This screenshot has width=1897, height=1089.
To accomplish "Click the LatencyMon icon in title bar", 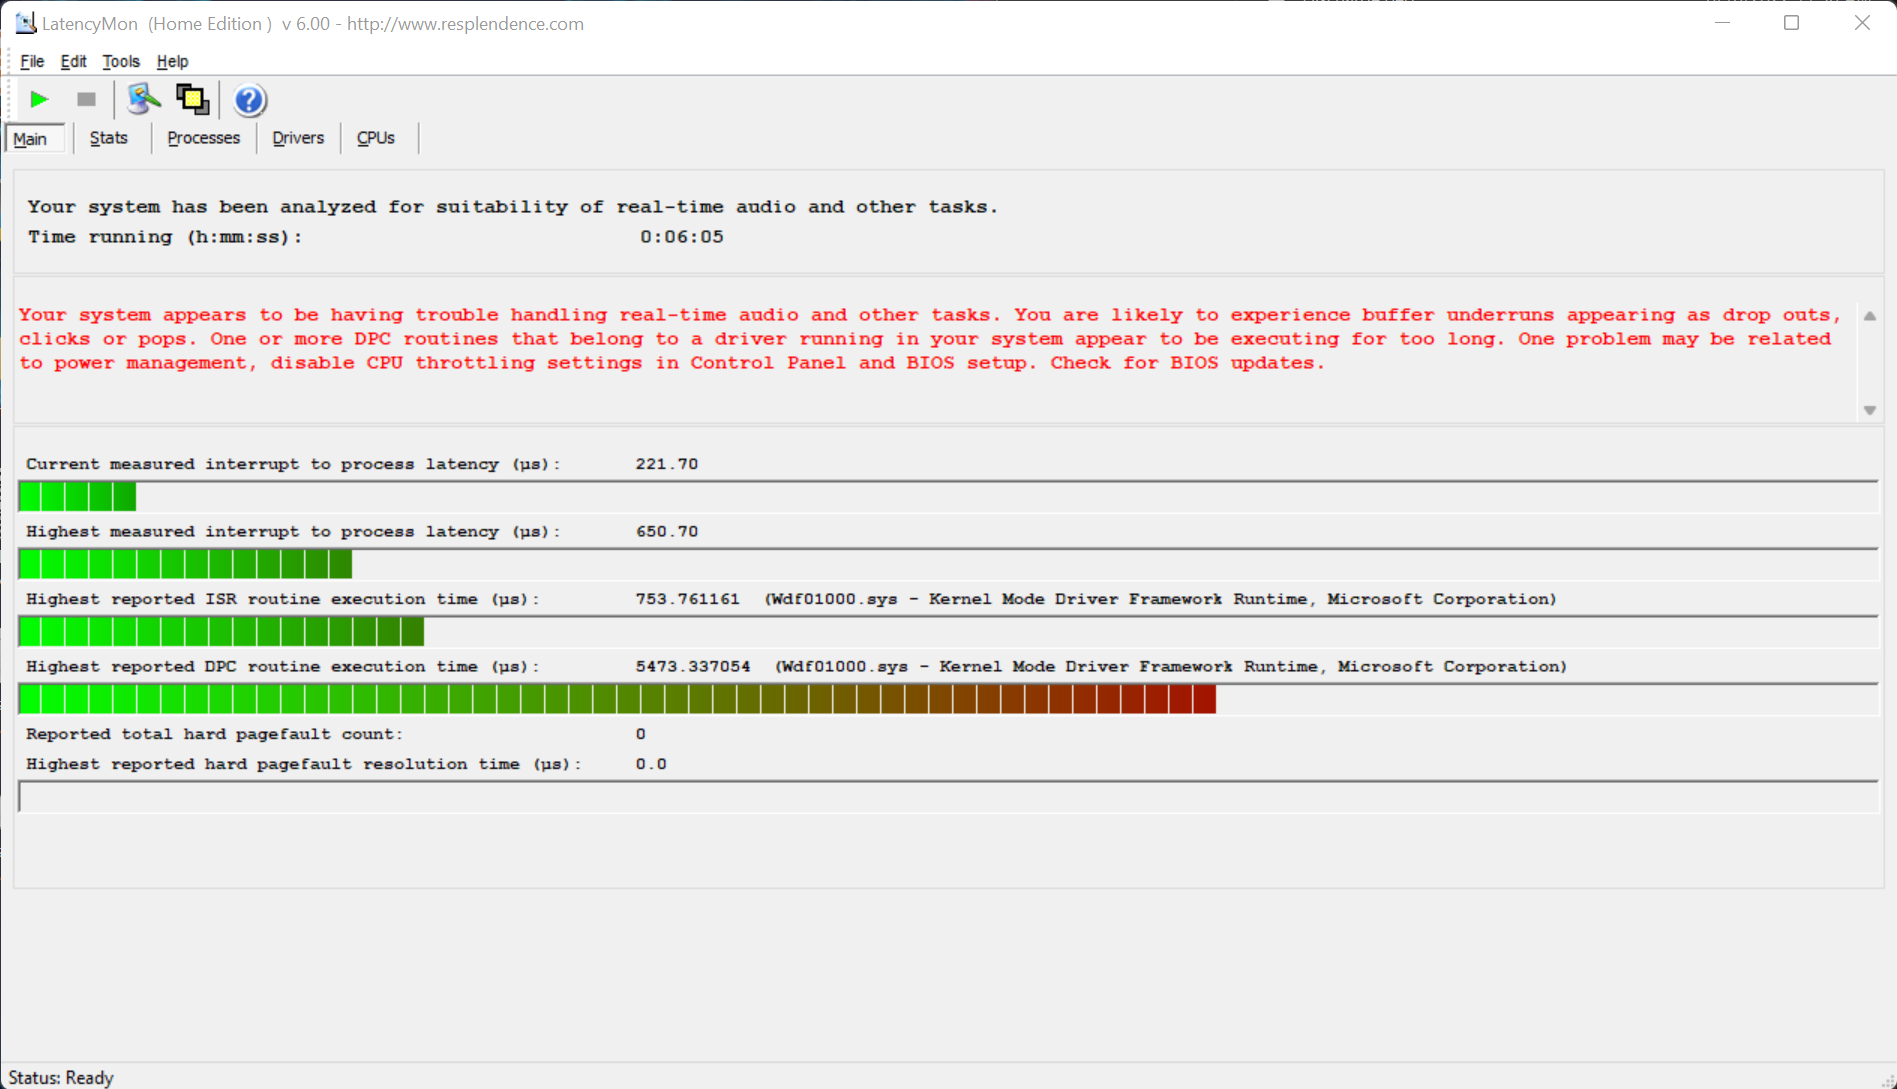I will (25, 23).
